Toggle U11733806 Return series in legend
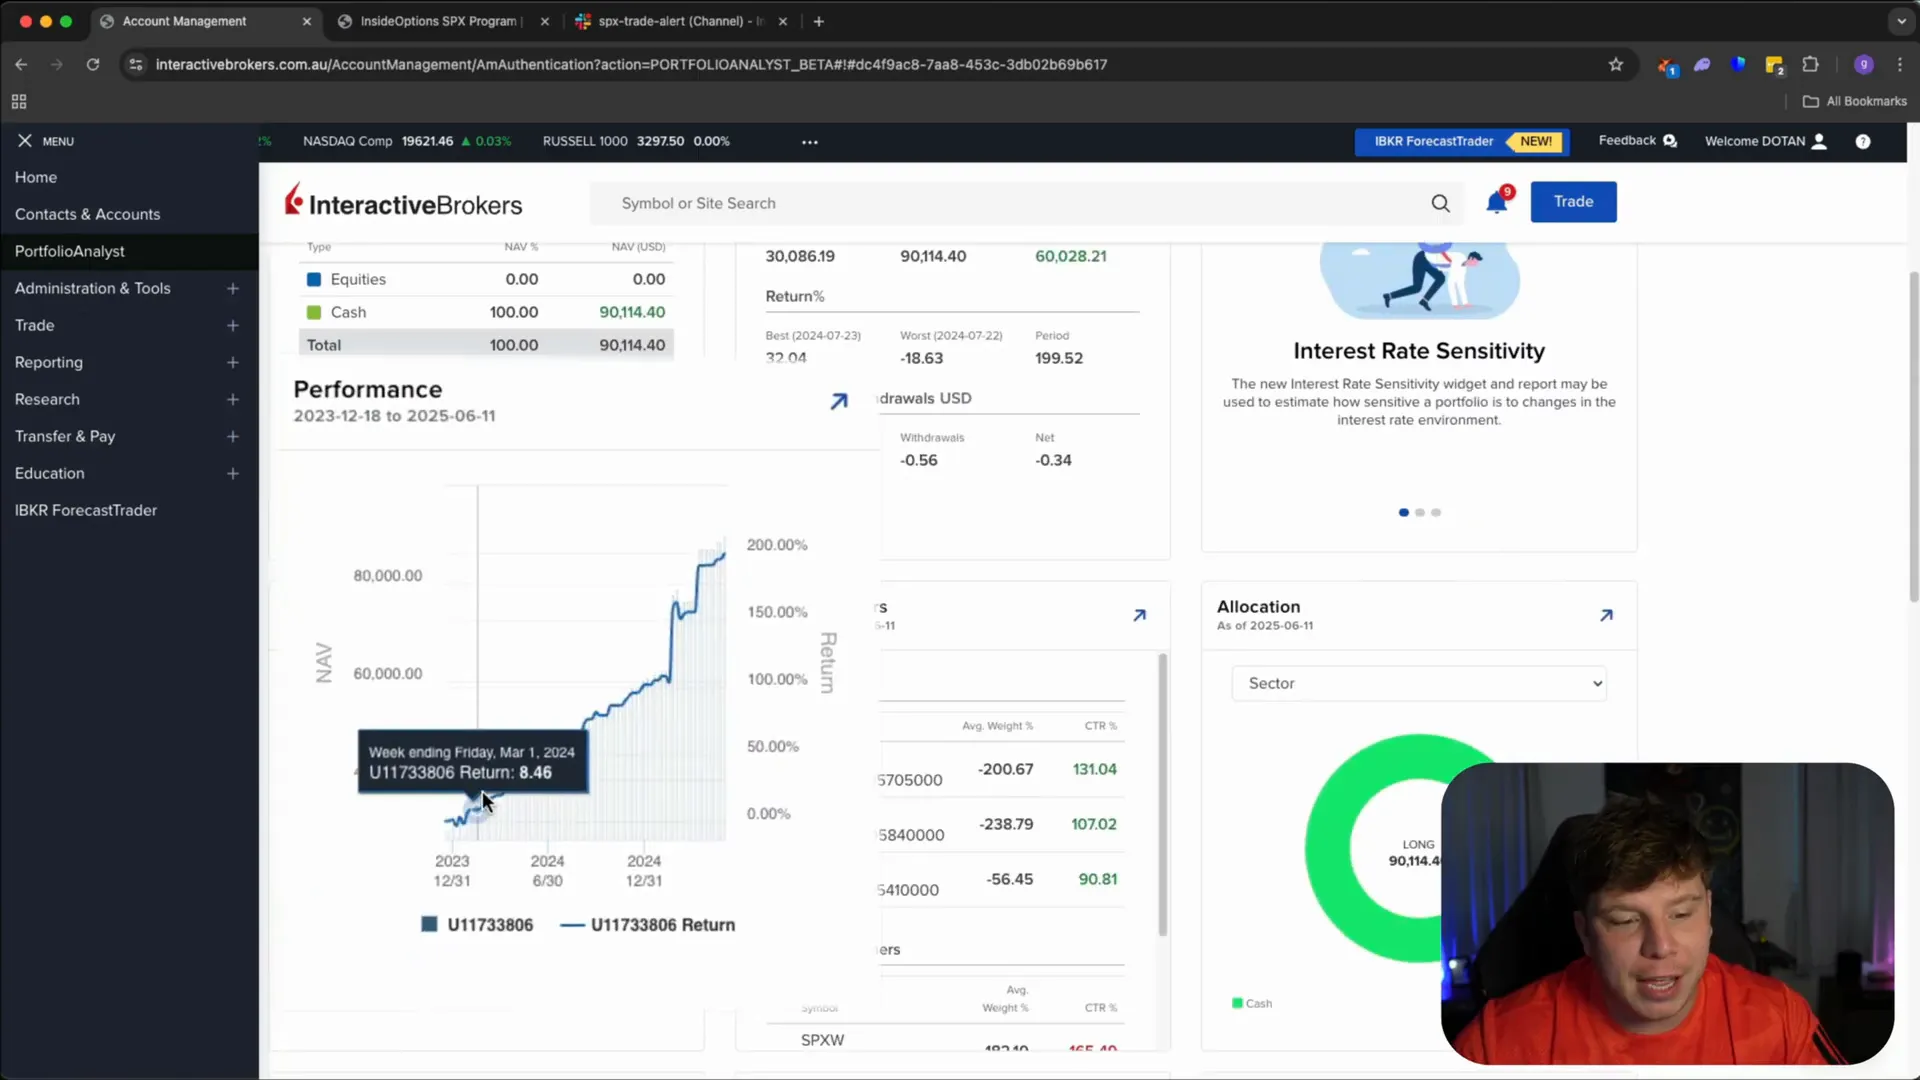 pos(648,925)
